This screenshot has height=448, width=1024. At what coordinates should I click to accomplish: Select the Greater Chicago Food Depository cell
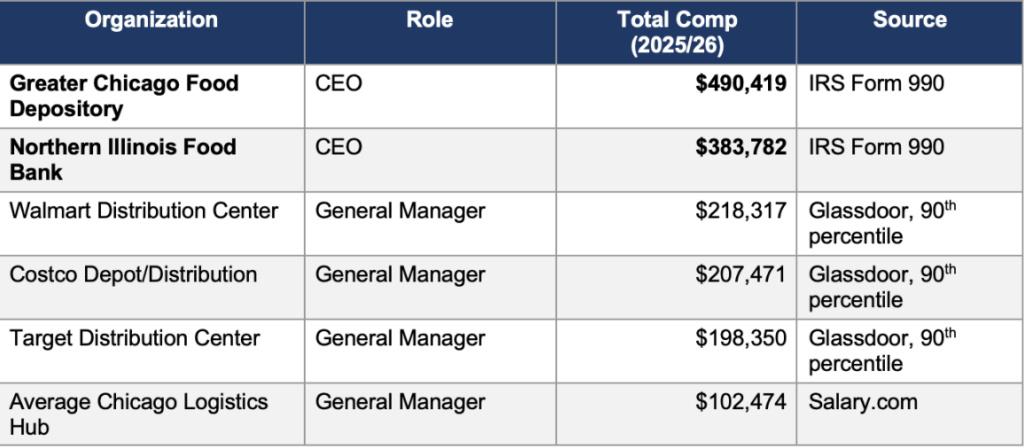coord(125,96)
